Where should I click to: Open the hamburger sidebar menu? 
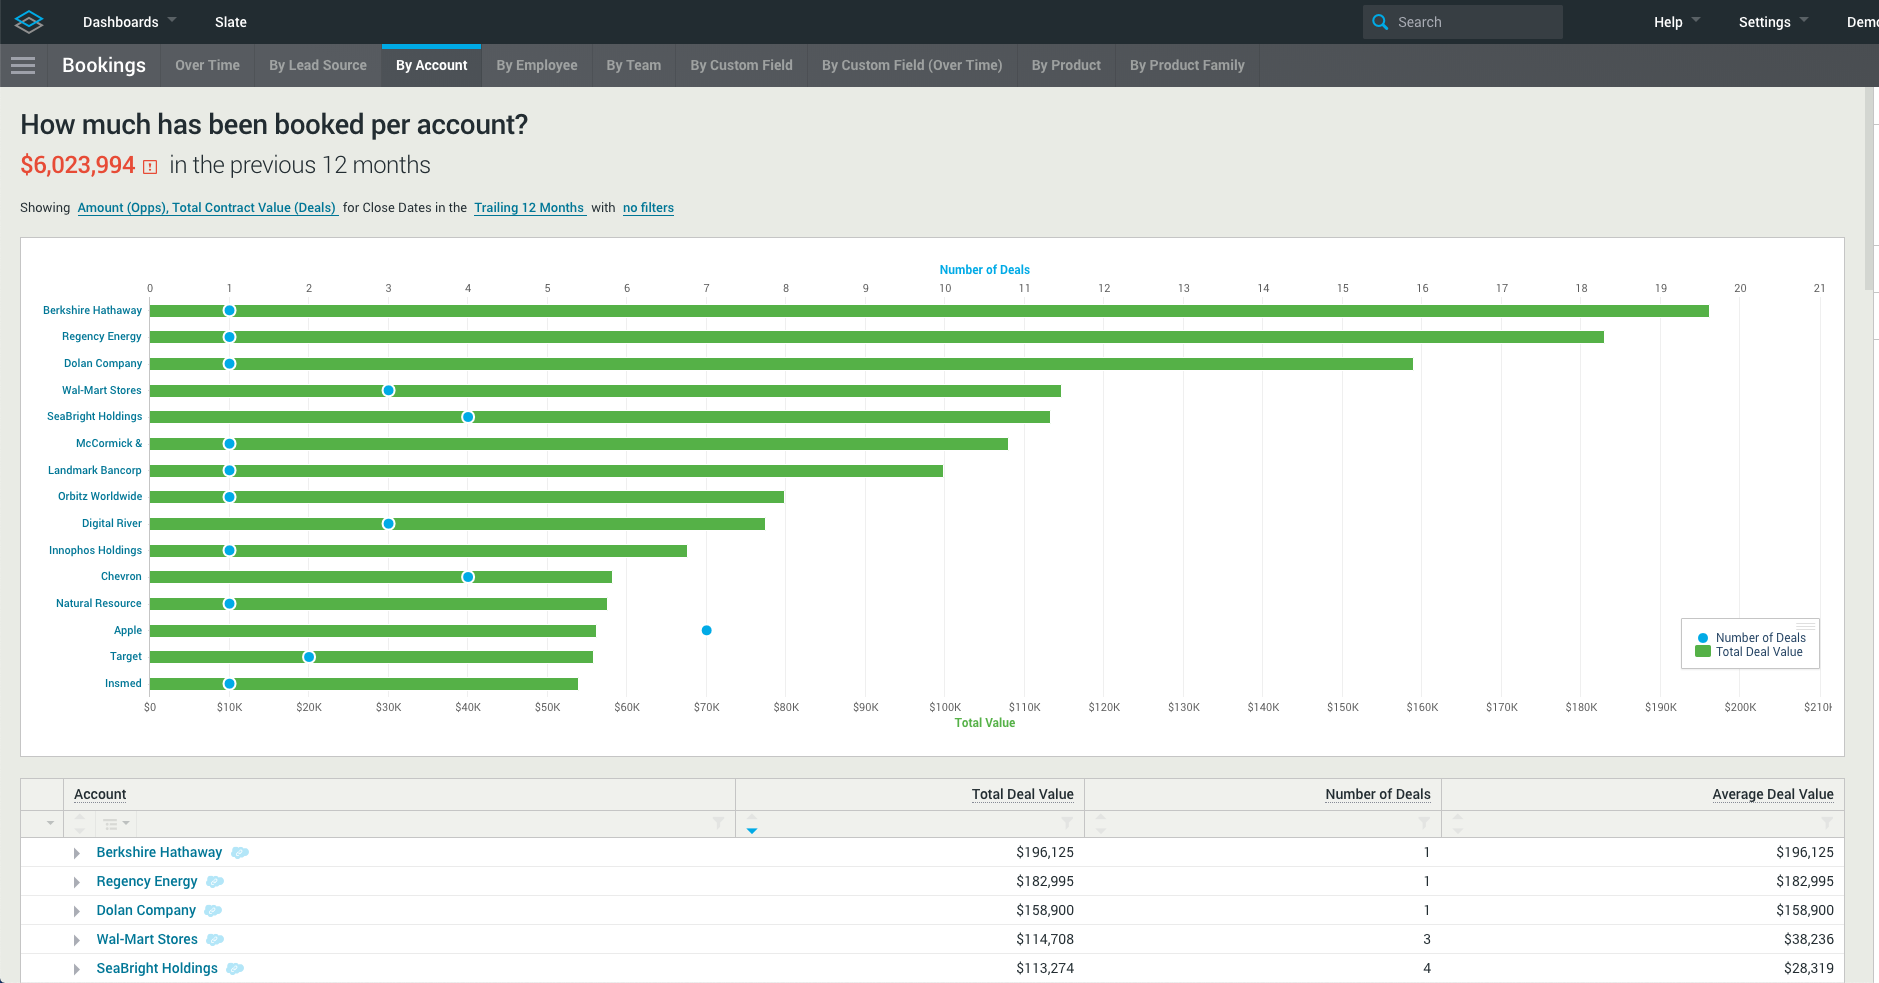(23, 65)
